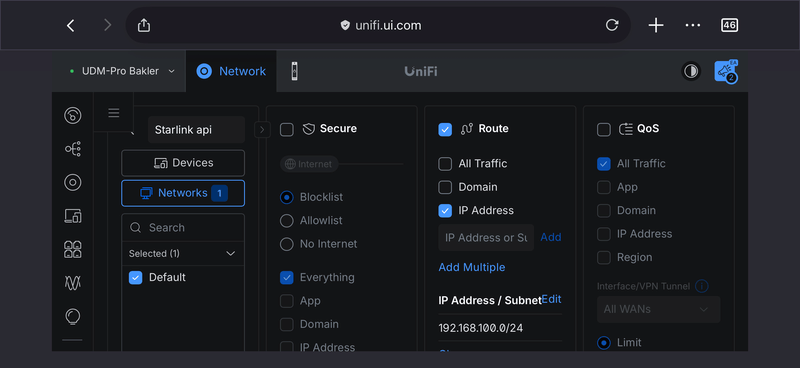Select the No Internet radio option

pyautogui.click(x=287, y=244)
